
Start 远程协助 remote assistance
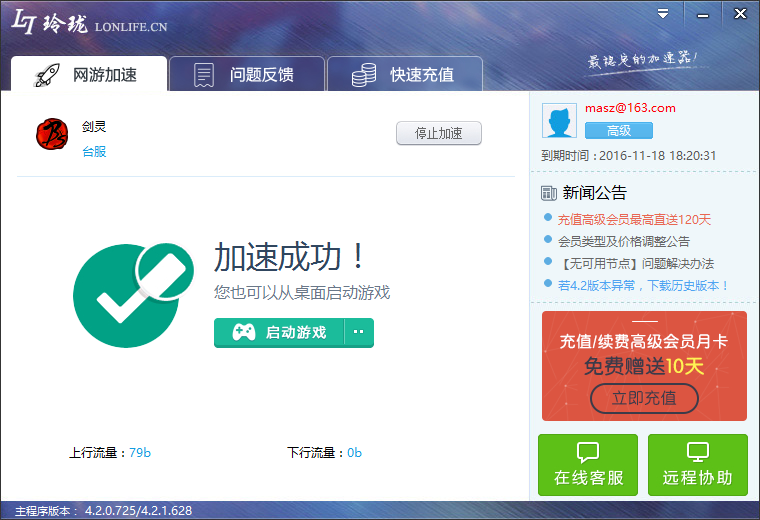tap(697, 465)
